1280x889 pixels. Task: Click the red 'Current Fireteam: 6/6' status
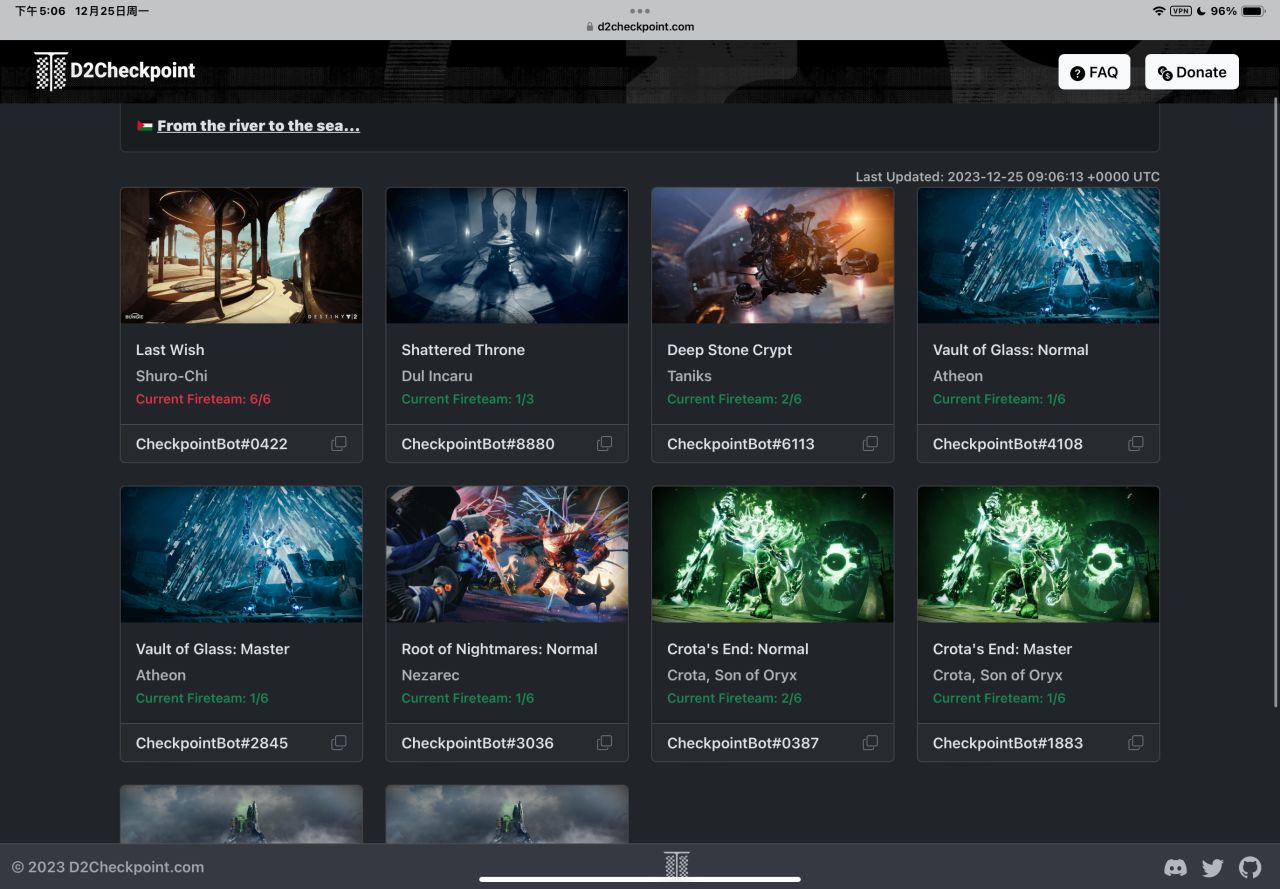[203, 399]
